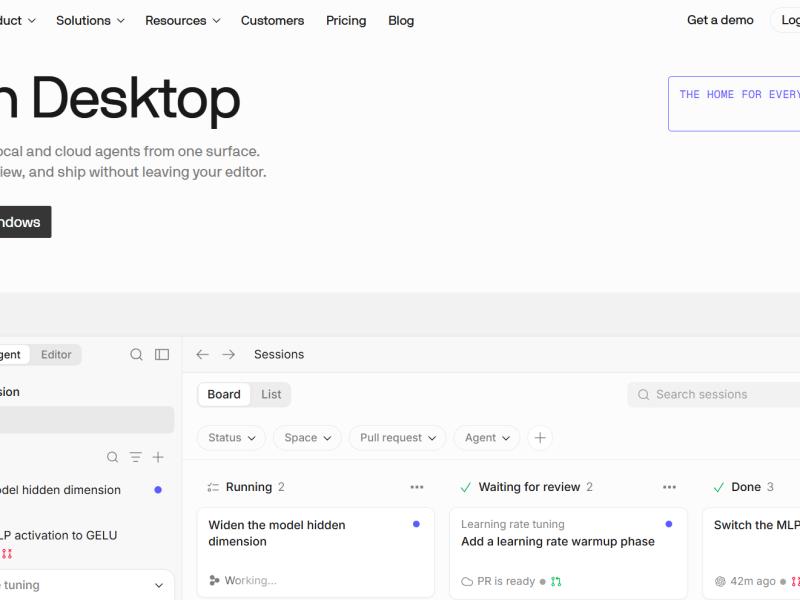800x600 pixels.
Task: Switch to the List view
Action: point(271,394)
